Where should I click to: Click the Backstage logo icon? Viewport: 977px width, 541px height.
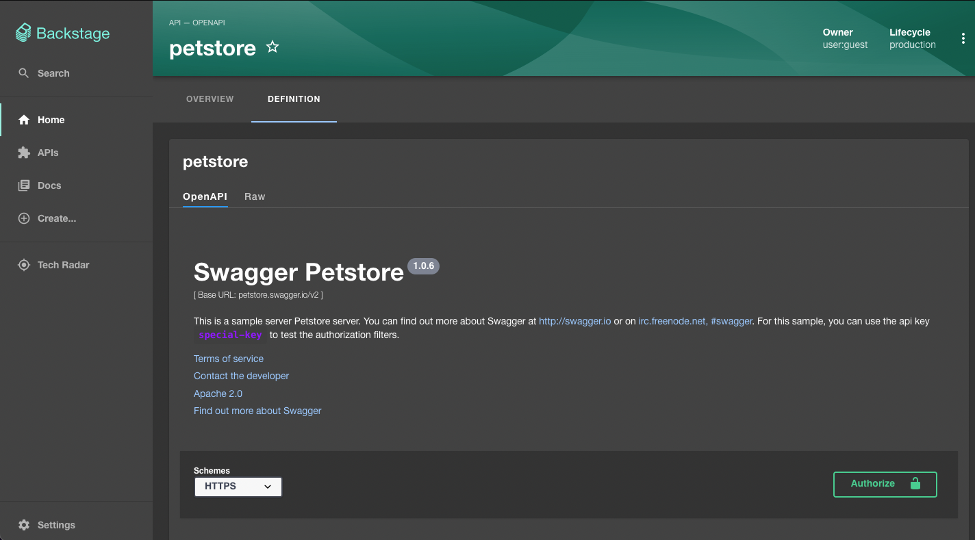(23, 33)
